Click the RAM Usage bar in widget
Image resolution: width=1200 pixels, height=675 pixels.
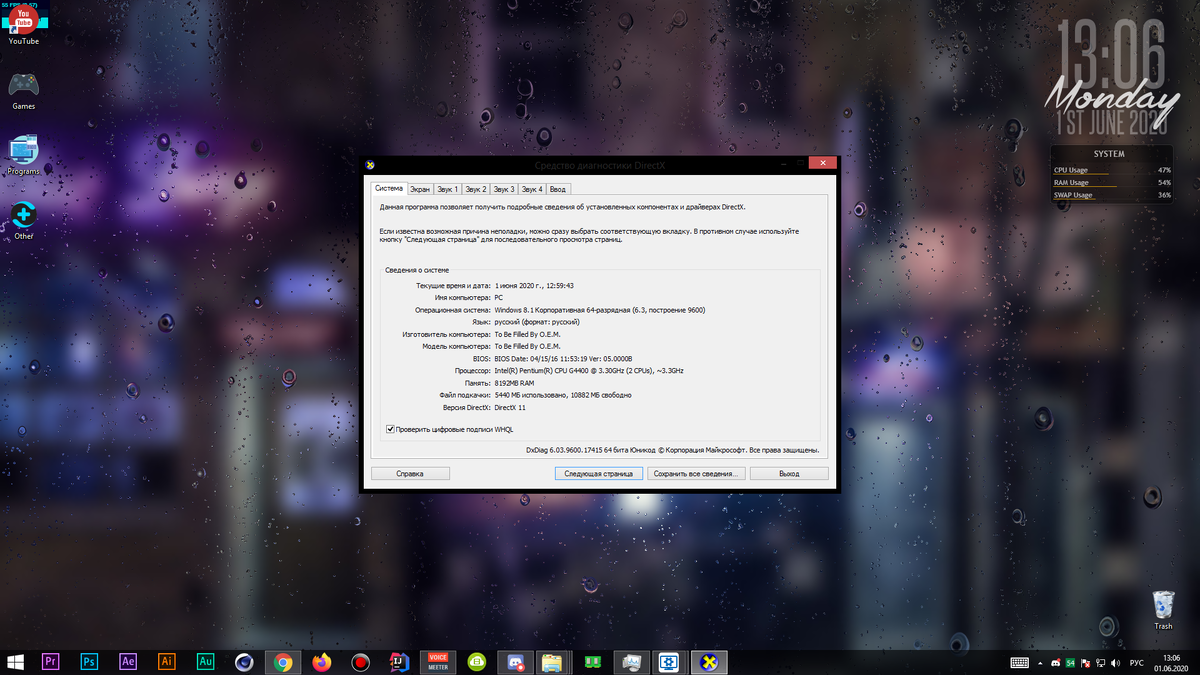tap(1111, 183)
